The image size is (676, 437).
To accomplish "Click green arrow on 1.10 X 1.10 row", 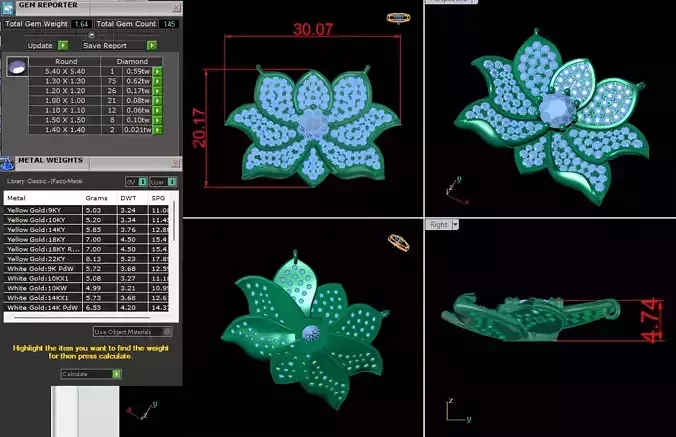I will 157,110.
